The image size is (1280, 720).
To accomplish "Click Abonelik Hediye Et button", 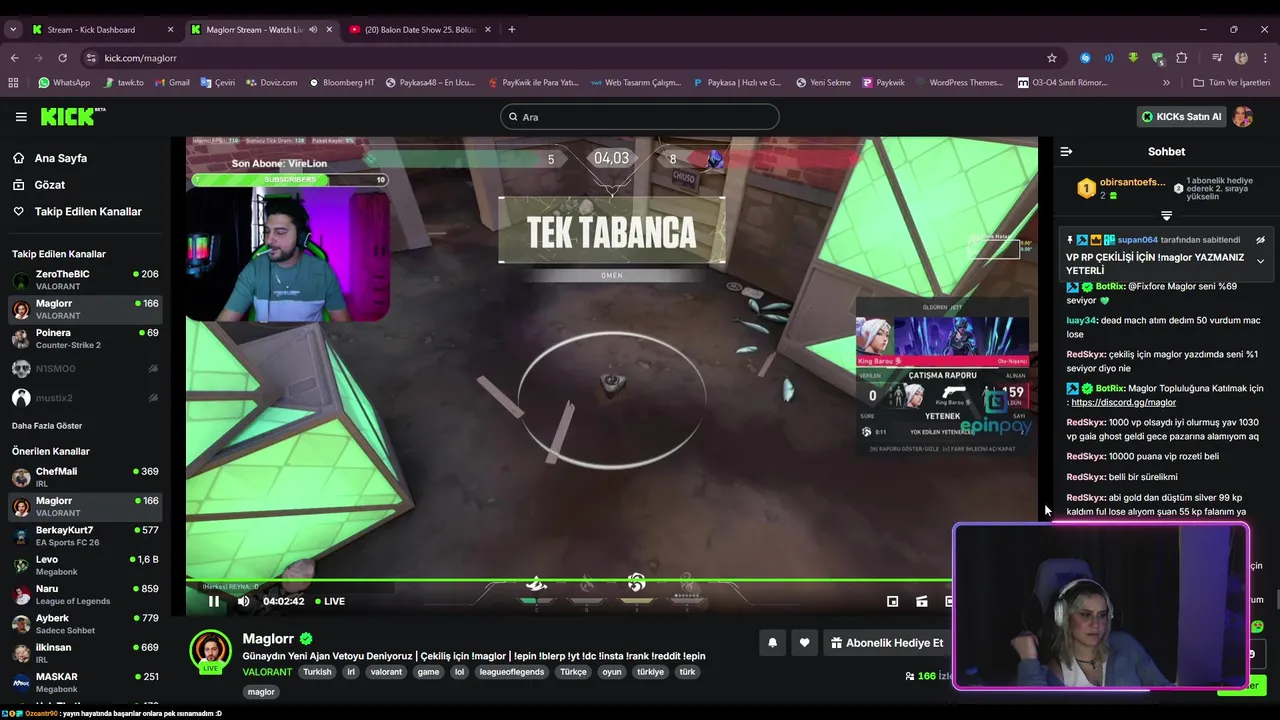I will tap(886, 643).
